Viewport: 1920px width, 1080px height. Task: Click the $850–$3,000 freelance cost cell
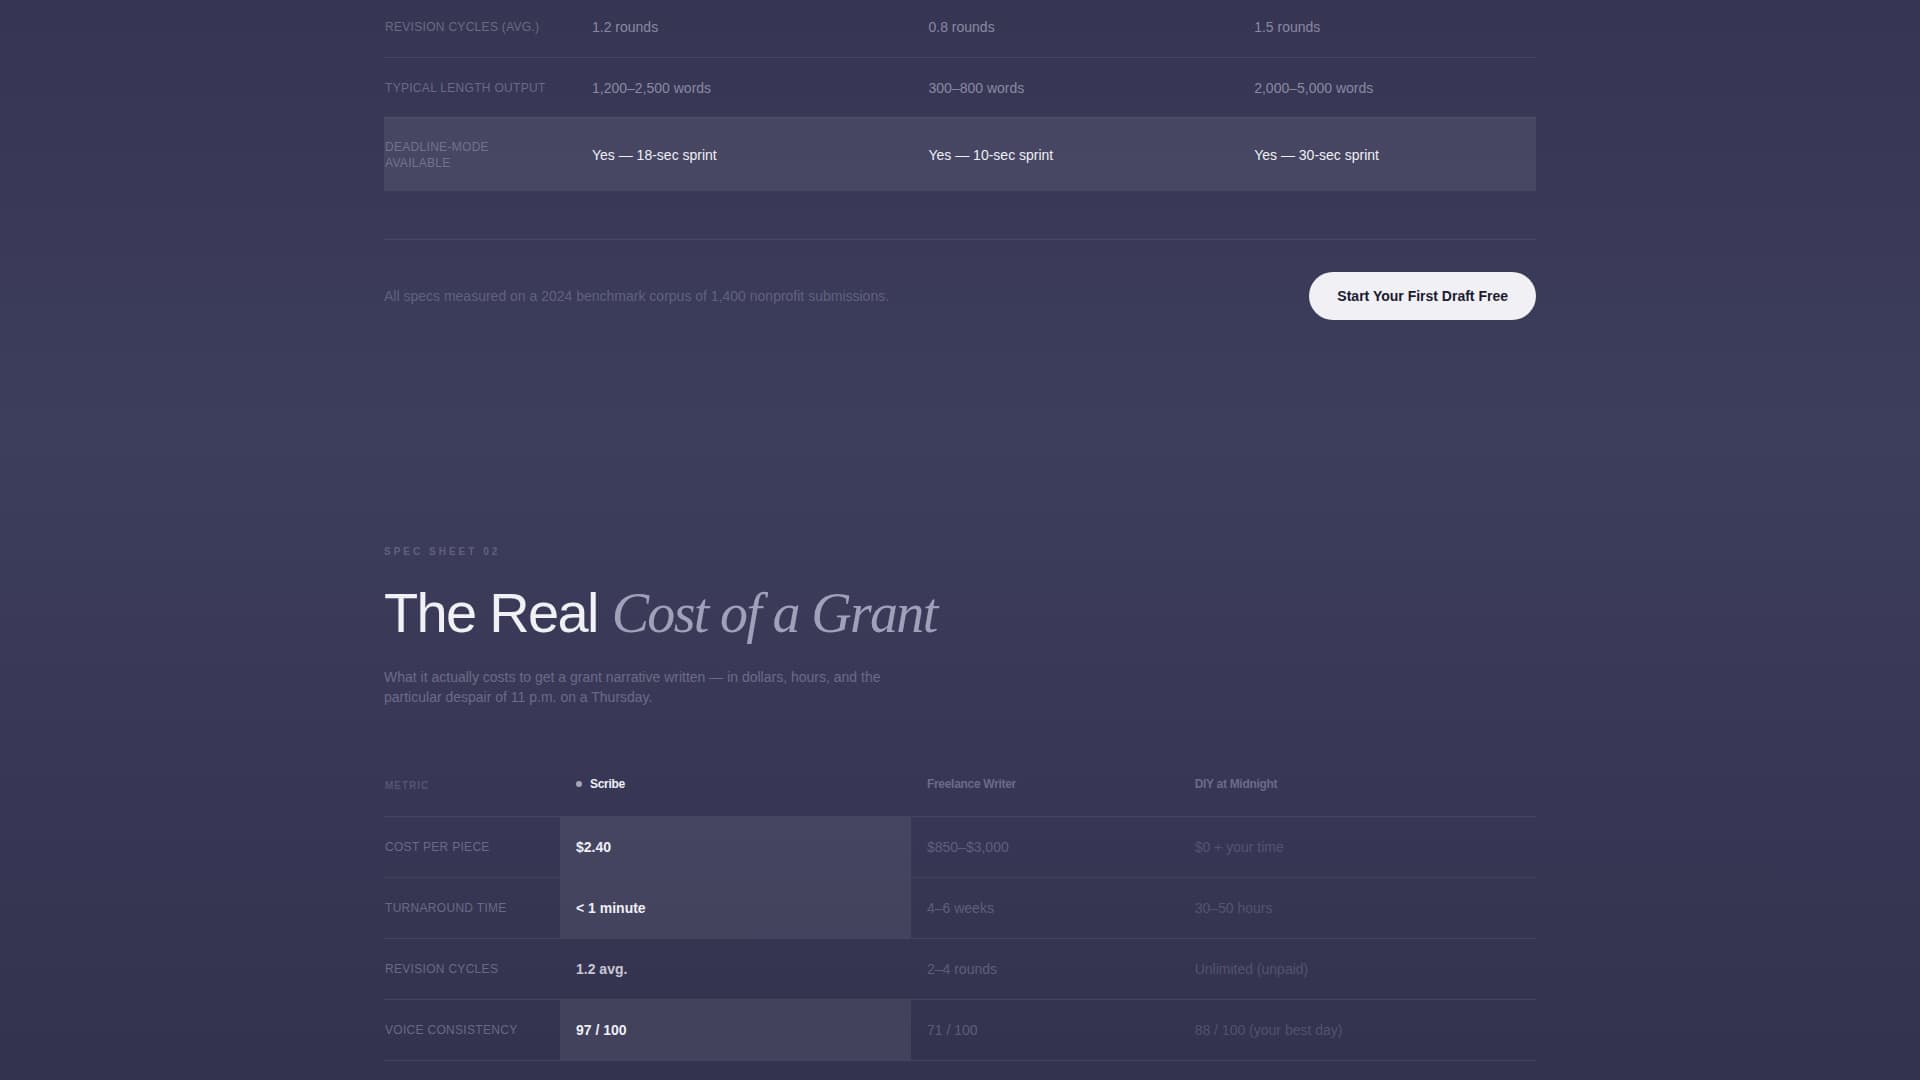(1044, 847)
